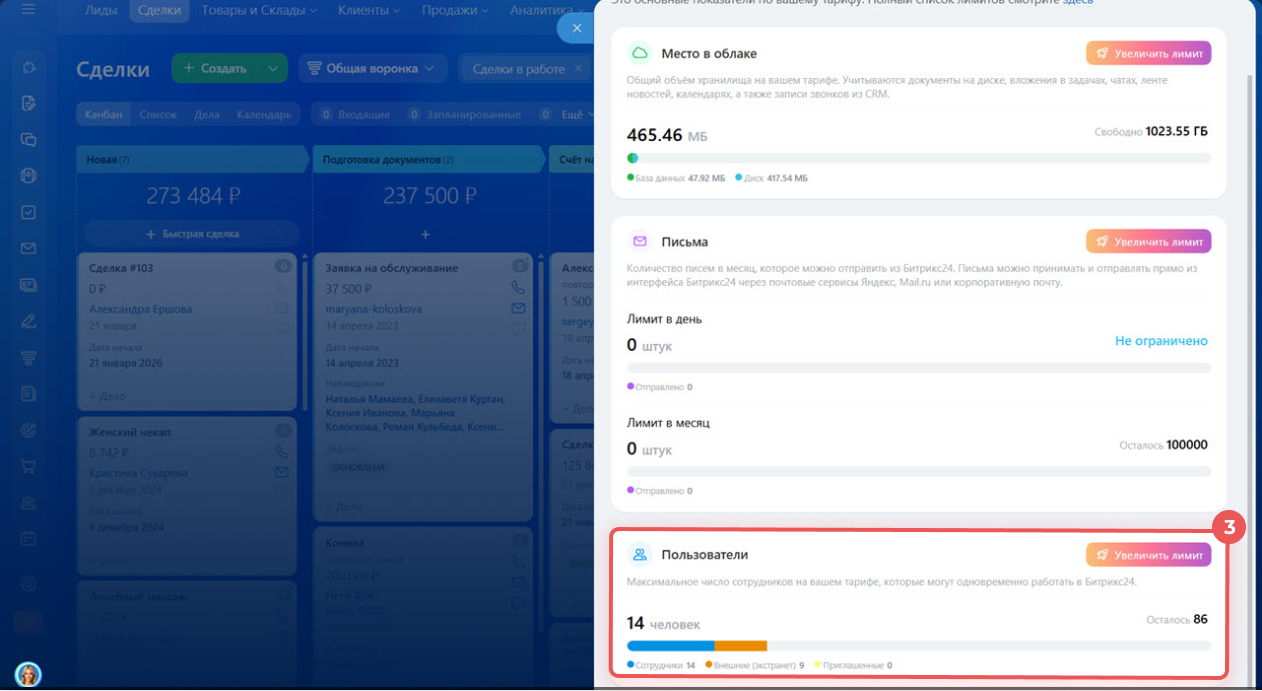Image resolution: width=1262 pixels, height=691 pixels.
Task: Open the calendar icon in the left sidebar
Action: 29,538
